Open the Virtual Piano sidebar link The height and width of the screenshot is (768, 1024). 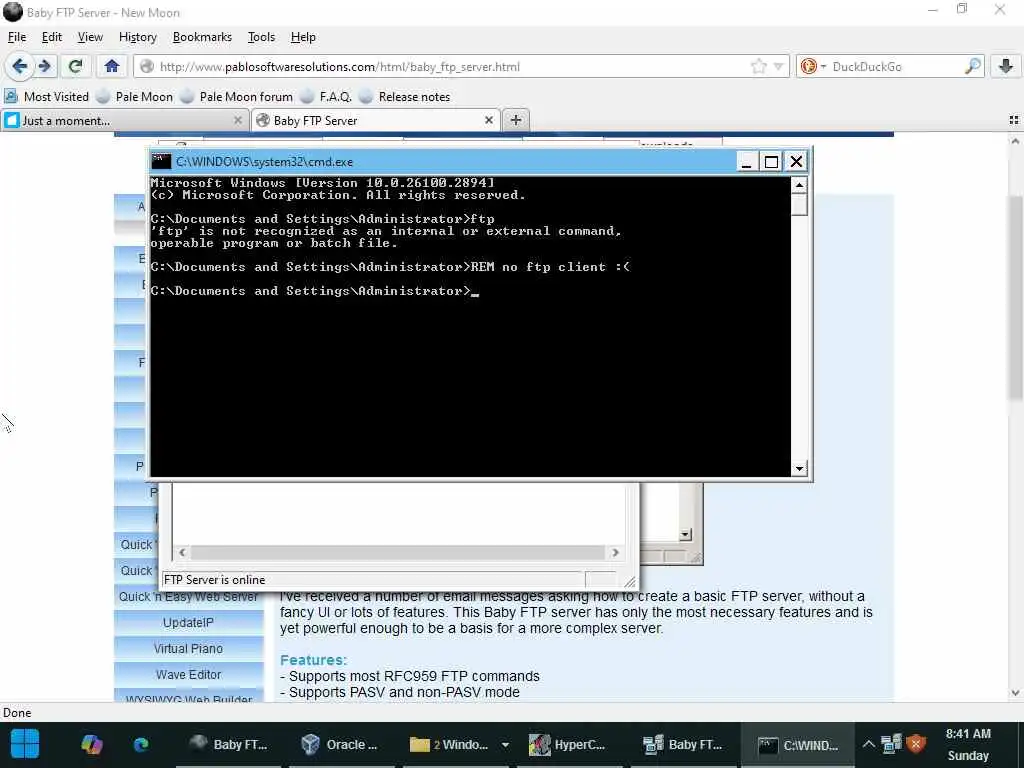188,648
